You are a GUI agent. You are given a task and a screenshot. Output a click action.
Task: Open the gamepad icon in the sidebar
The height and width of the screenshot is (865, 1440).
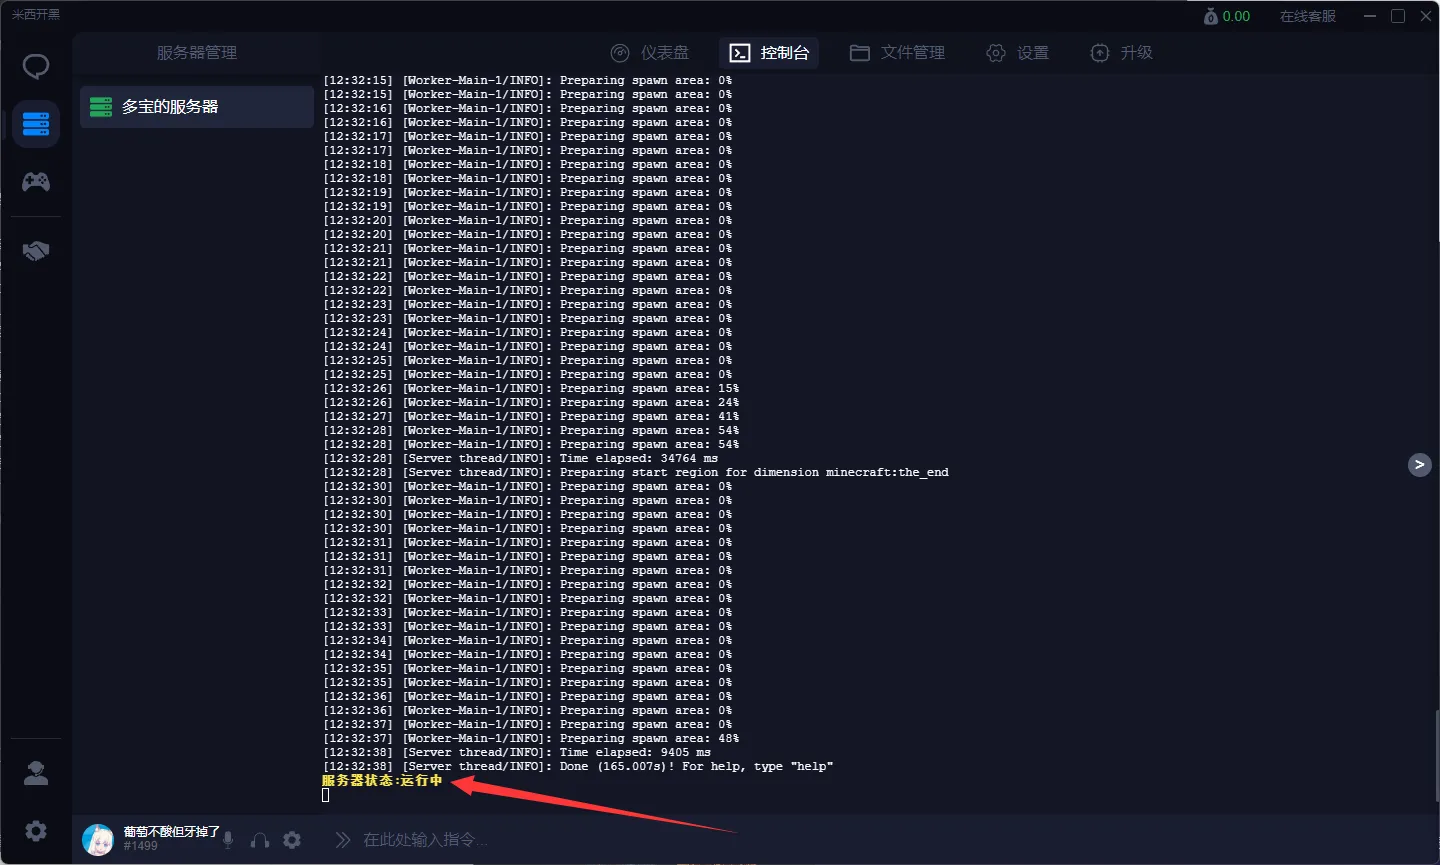[x=36, y=181]
